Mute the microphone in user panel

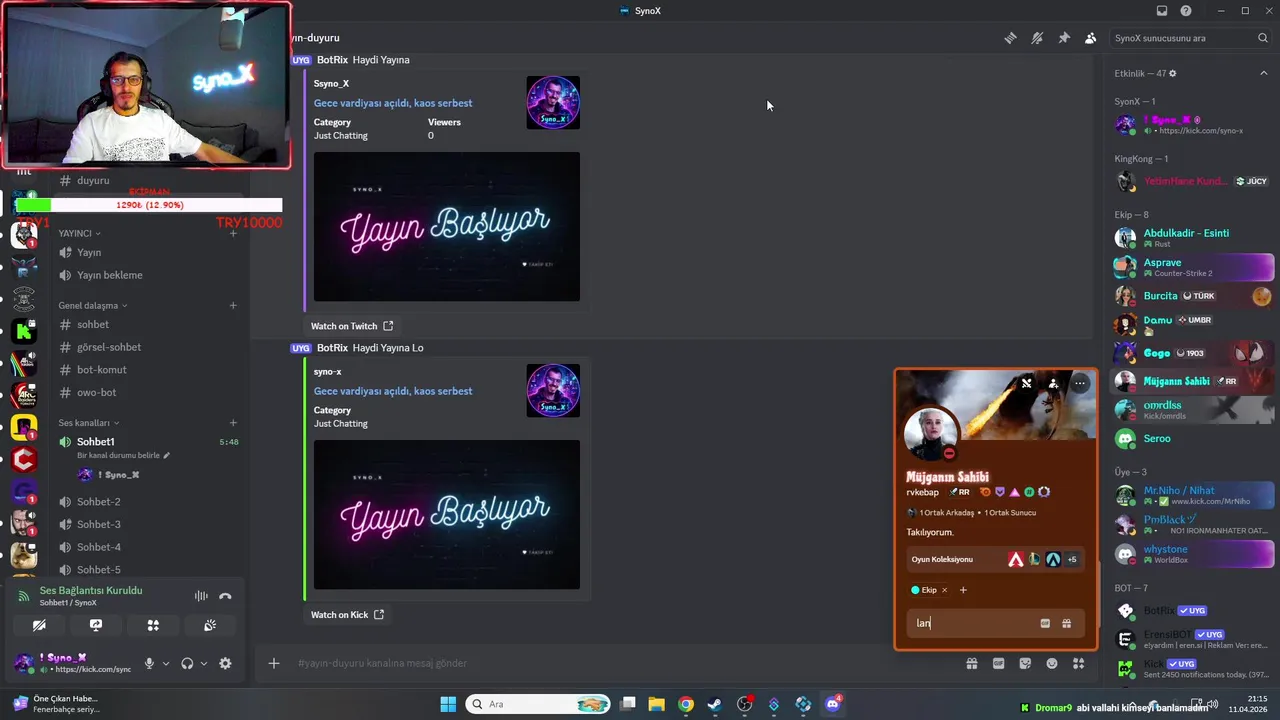[x=149, y=663]
